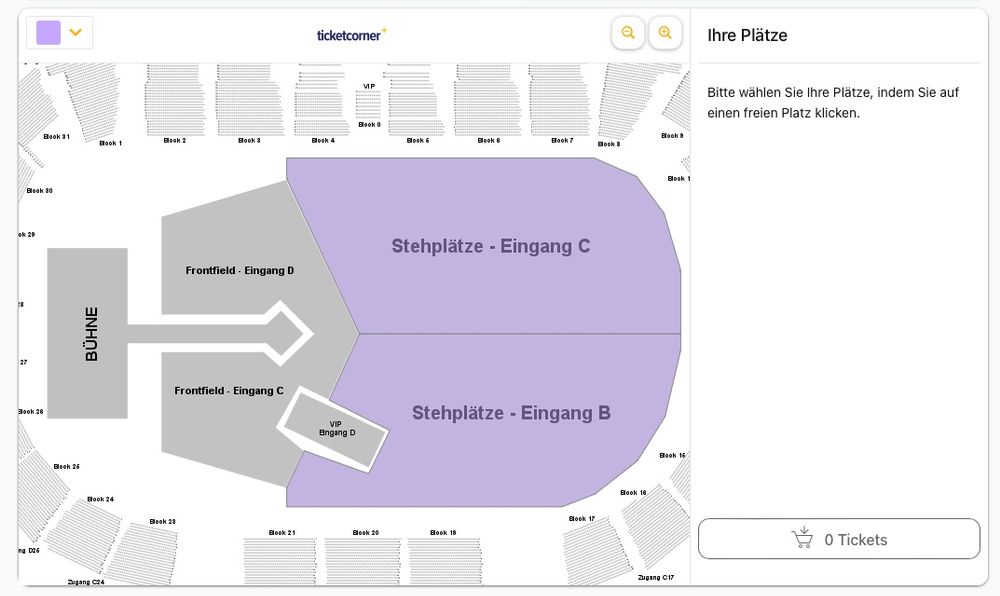Click the Frontfield - Eingang D area
1000x596 pixels.
pos(239,270)
